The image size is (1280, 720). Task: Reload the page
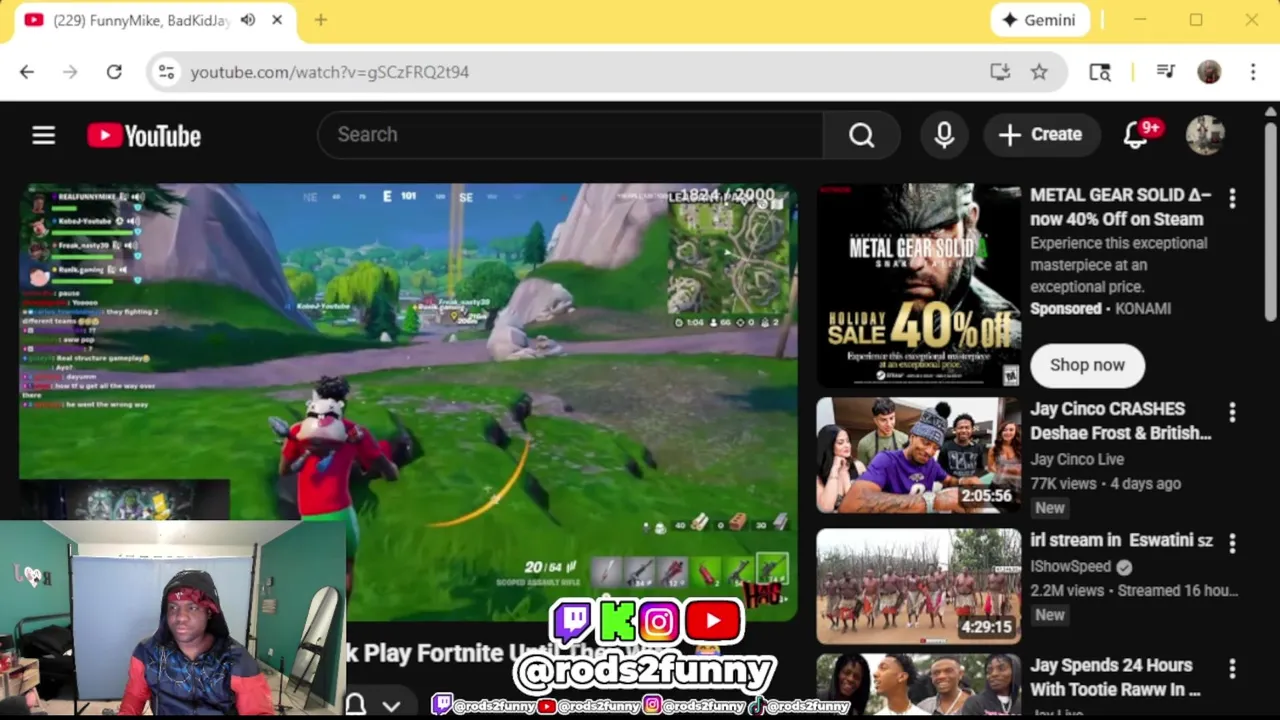pyautogui.click(x=114, y=72)
